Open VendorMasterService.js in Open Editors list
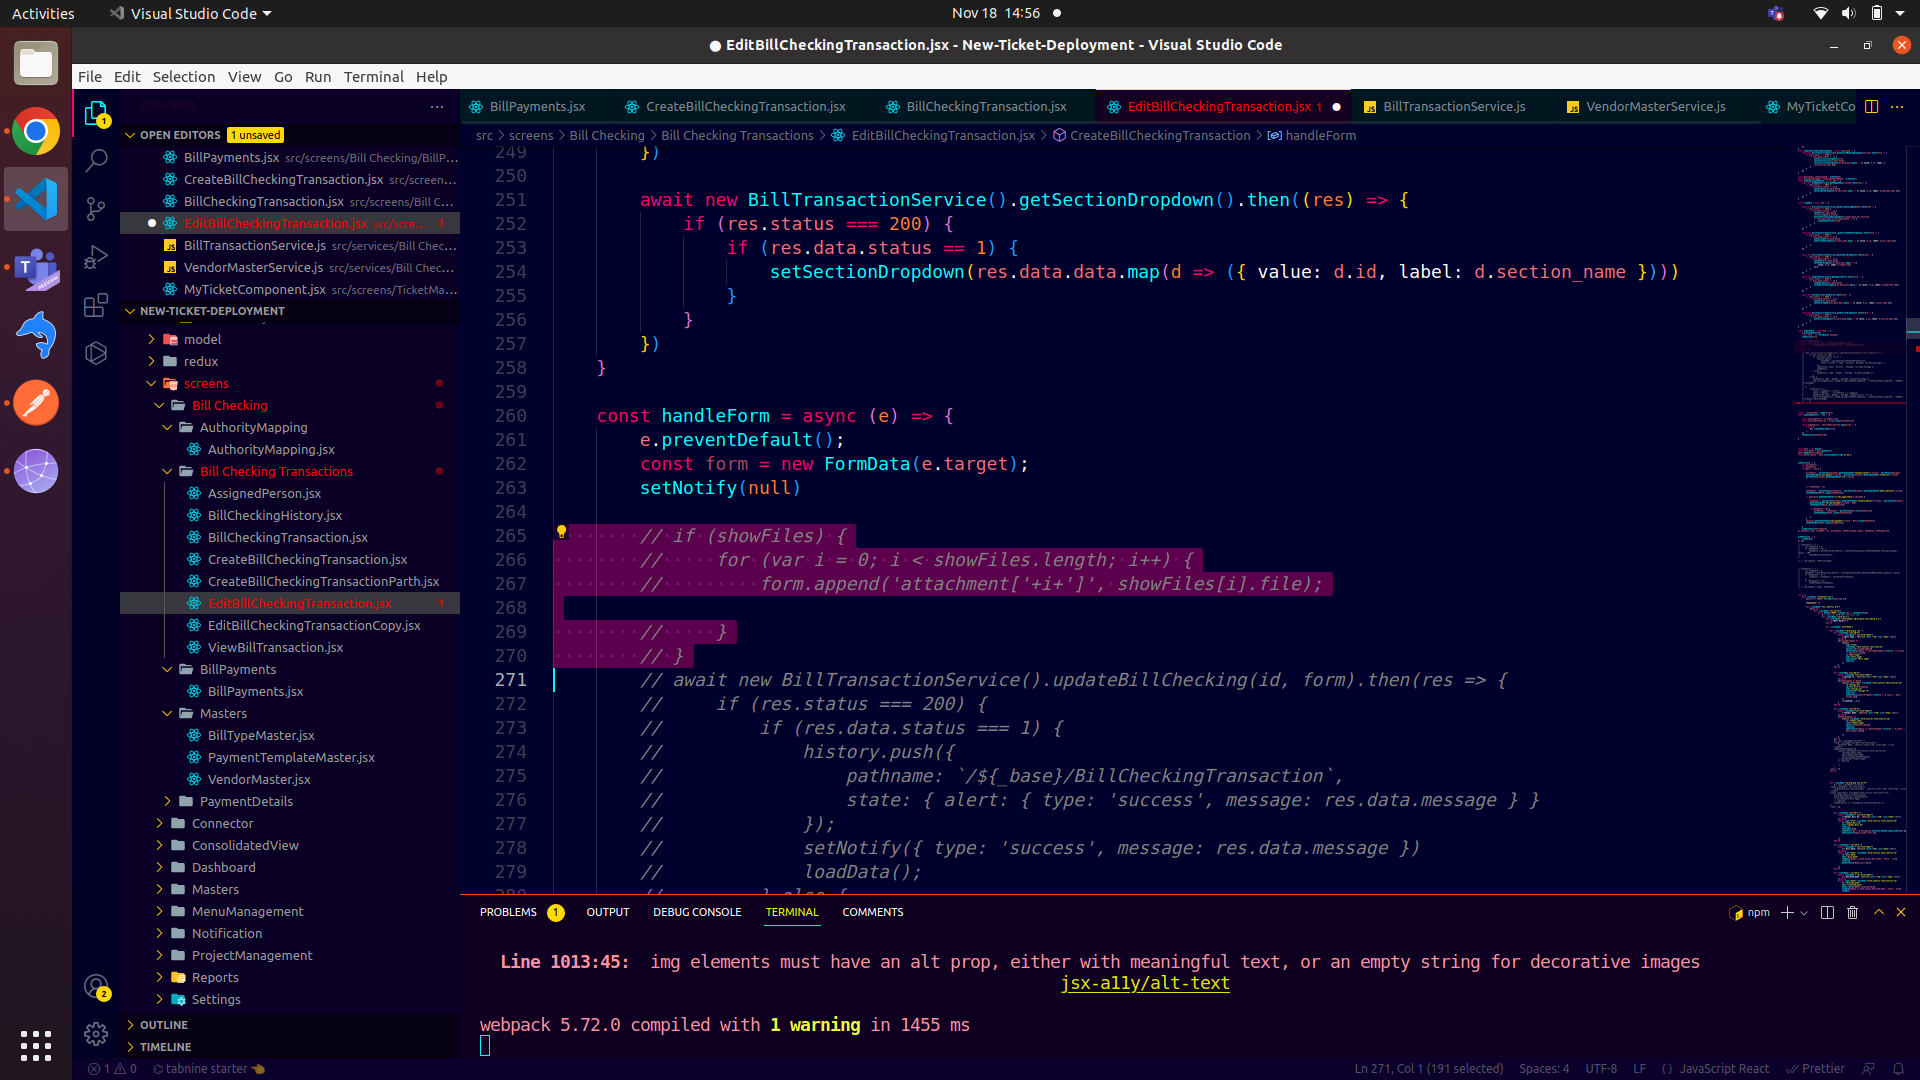 (x=253, y=267)
